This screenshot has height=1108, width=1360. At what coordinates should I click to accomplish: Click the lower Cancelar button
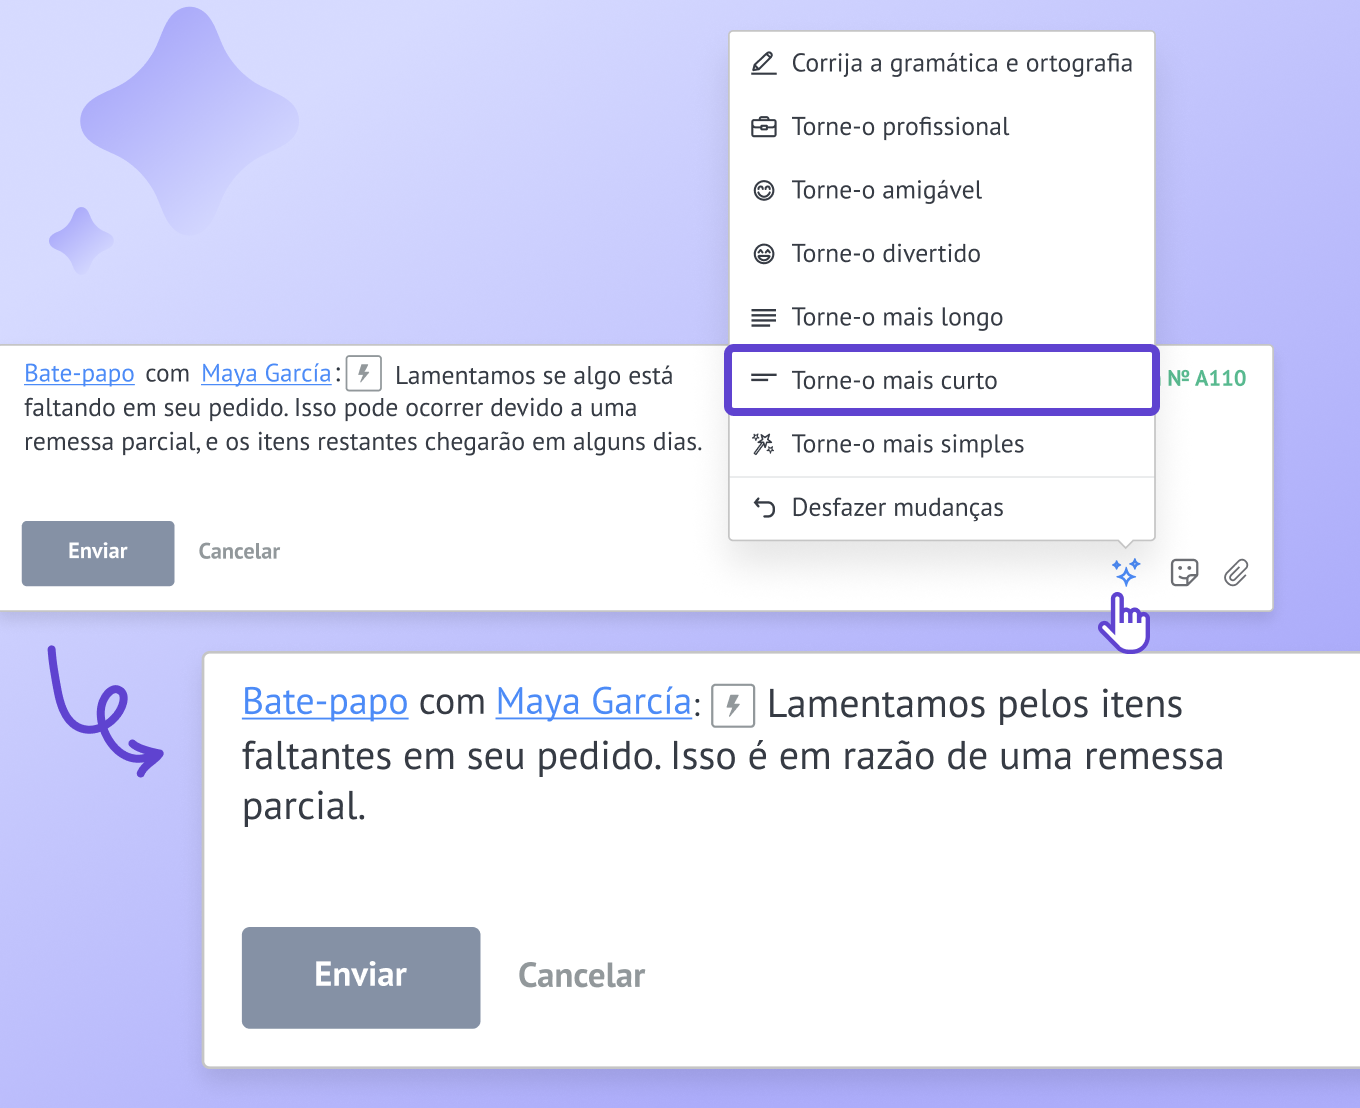pos(582,976)
